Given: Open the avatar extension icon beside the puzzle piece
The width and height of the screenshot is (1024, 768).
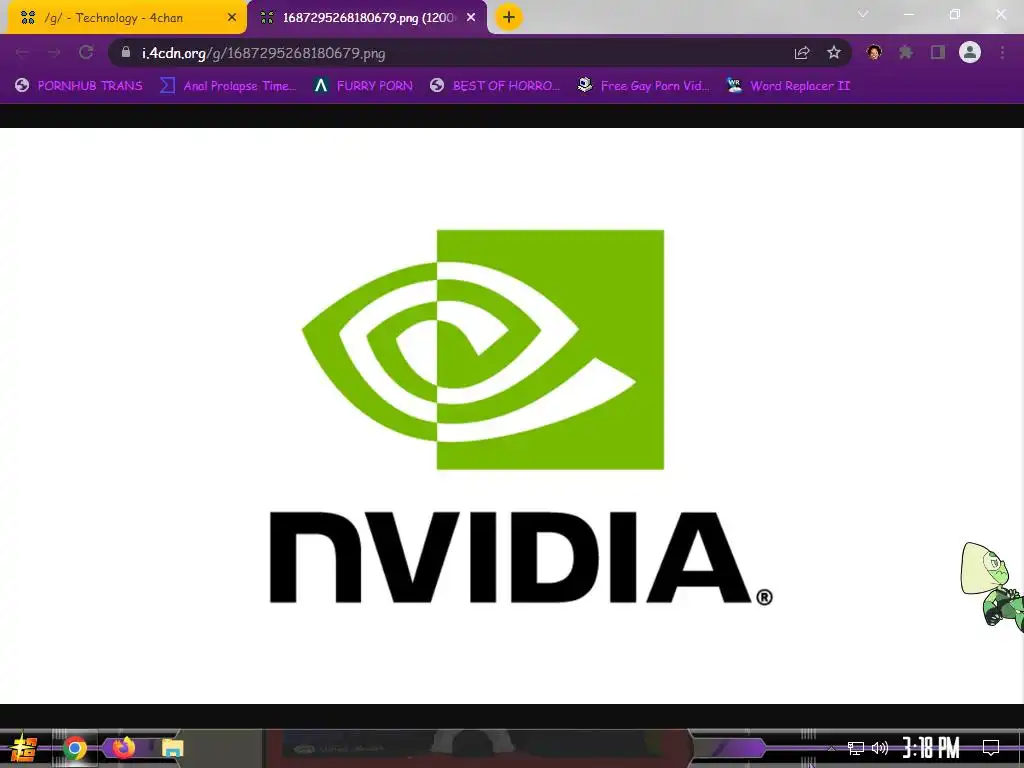Looking at the screenshot, I should click(x=874, y=52).
